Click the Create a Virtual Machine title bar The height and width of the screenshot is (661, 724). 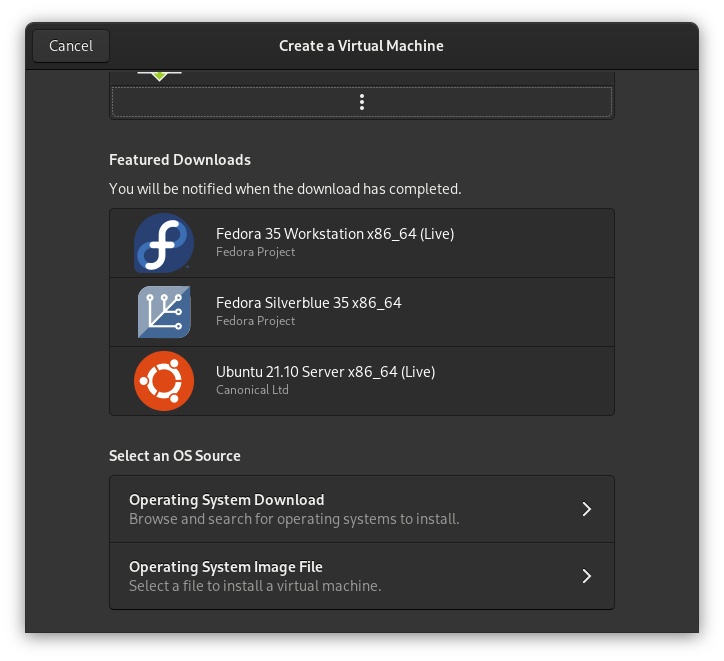click(x=361, y=46)
